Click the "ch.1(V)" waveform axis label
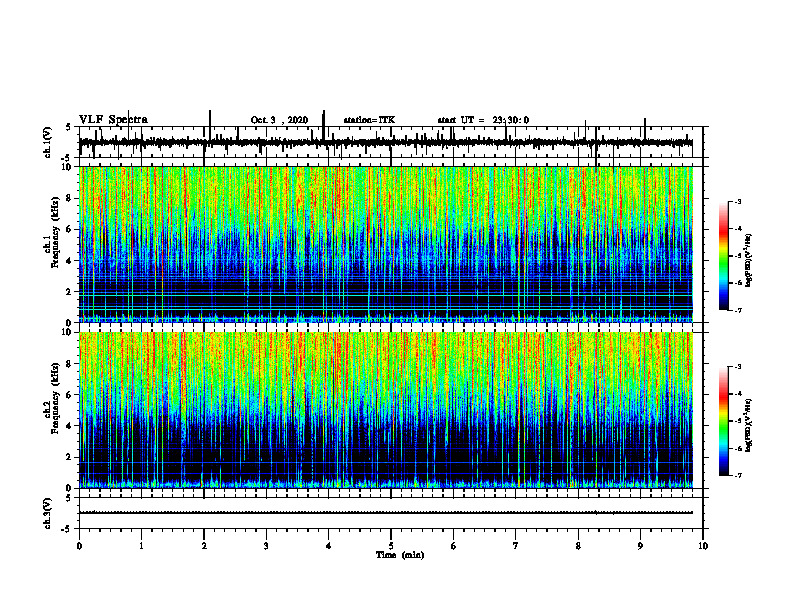The height and width of the screenshot is (612, 792). (x=48, y=142)
